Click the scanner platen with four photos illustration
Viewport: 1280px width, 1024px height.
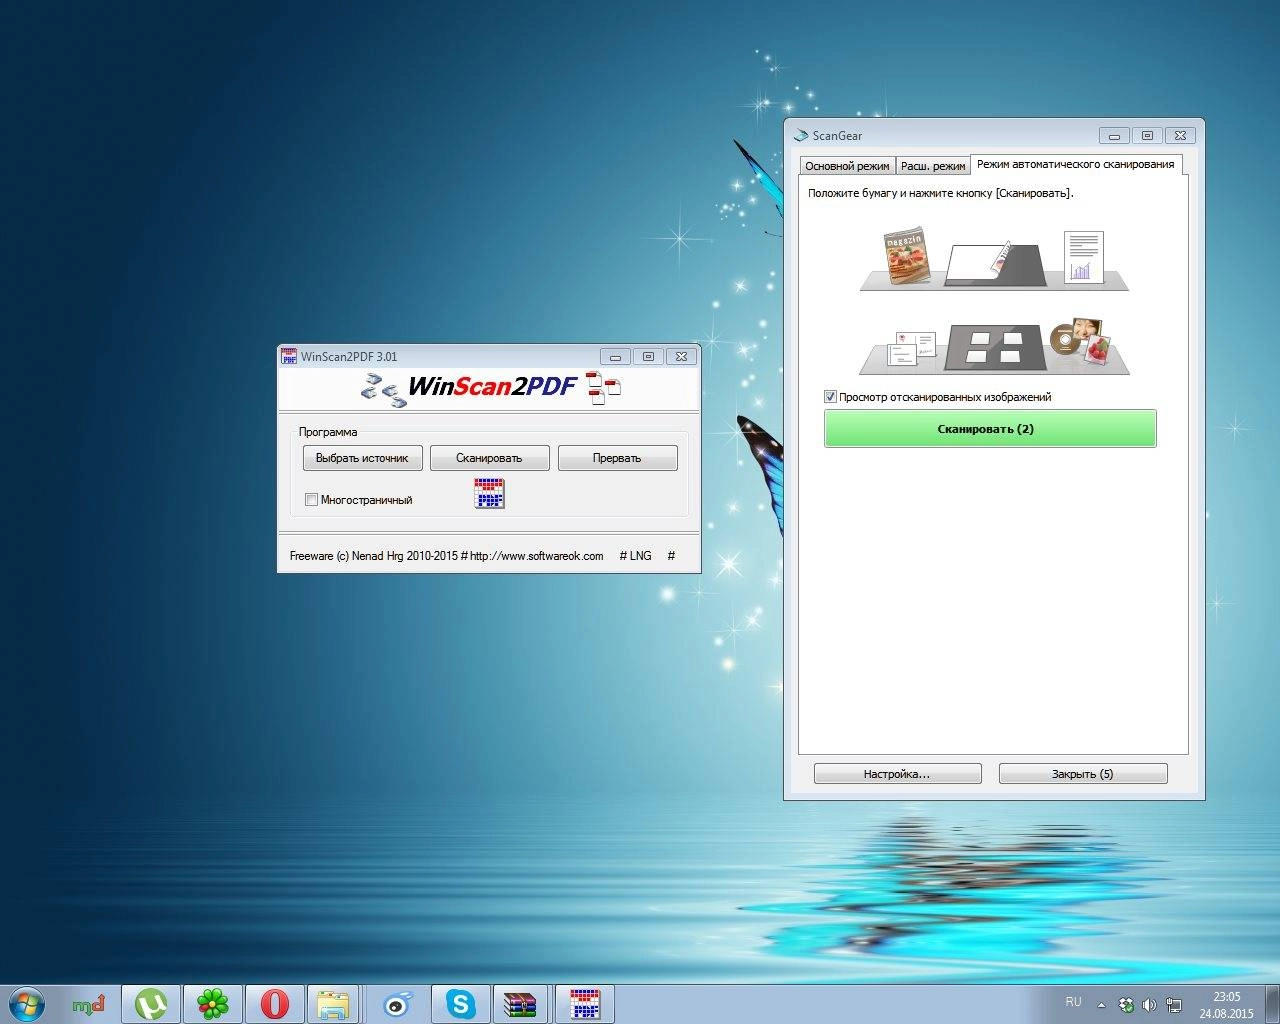(x=994, y=347)
